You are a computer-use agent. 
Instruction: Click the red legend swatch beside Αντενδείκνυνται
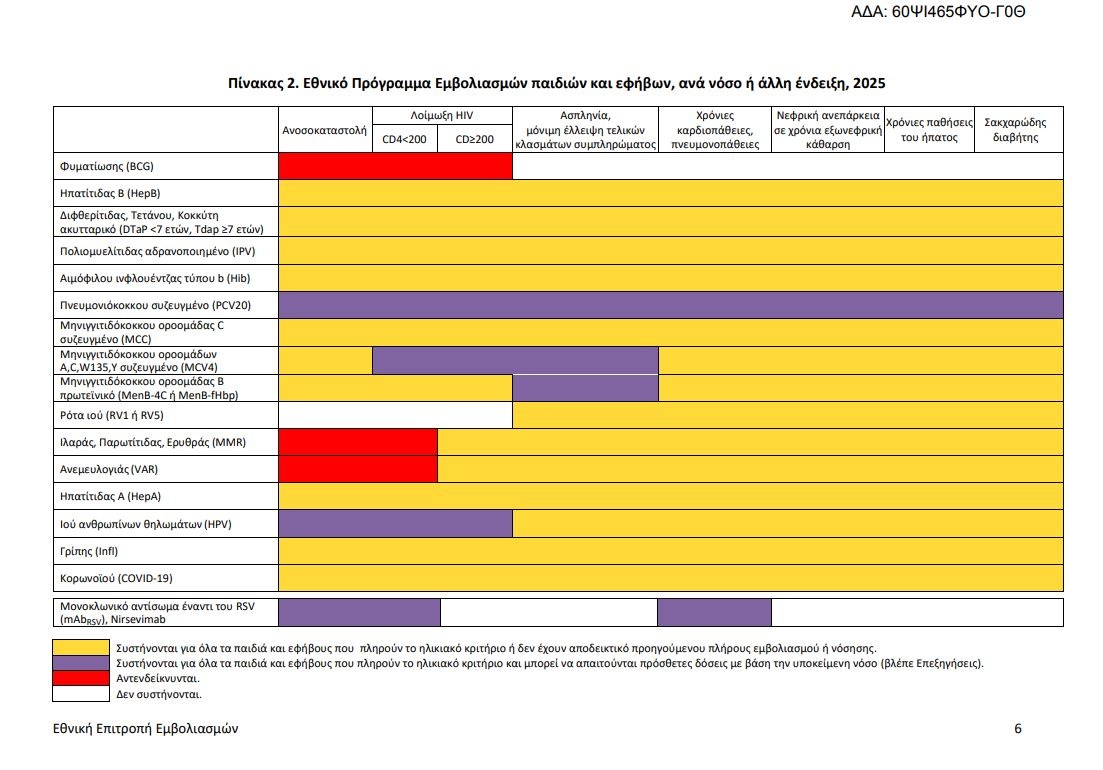click(83, 677)
